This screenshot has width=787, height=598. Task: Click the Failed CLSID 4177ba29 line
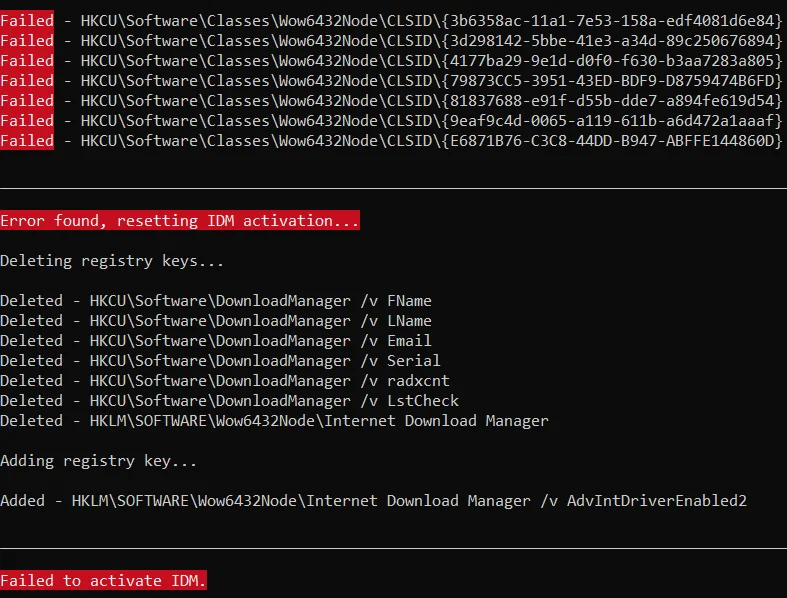point(391,61)
